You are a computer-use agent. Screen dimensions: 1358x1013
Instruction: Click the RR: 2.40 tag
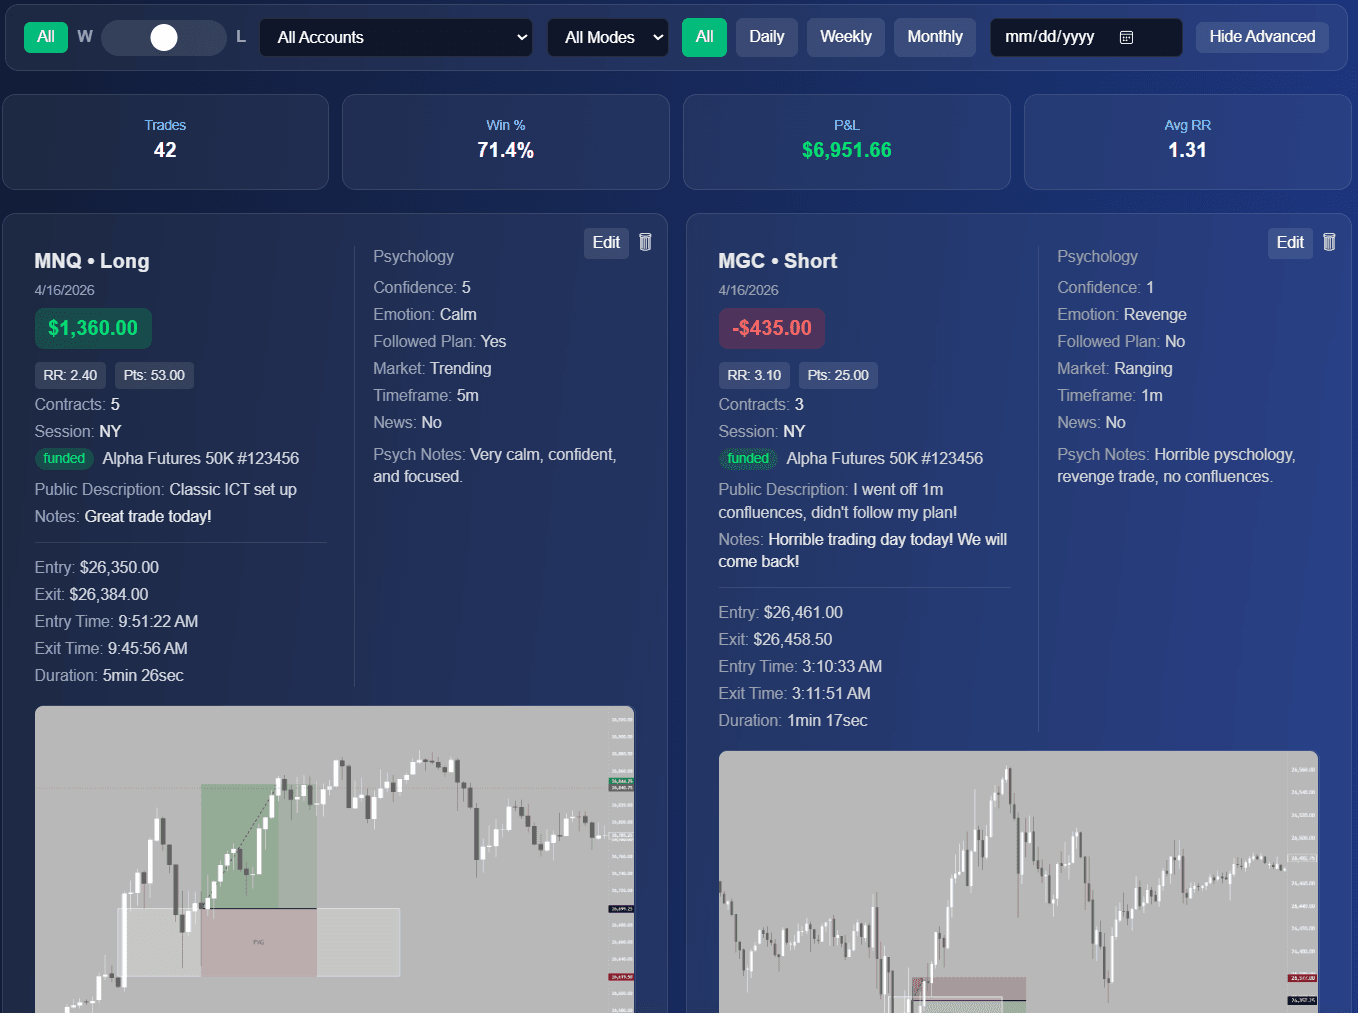[x=70, y=375]
